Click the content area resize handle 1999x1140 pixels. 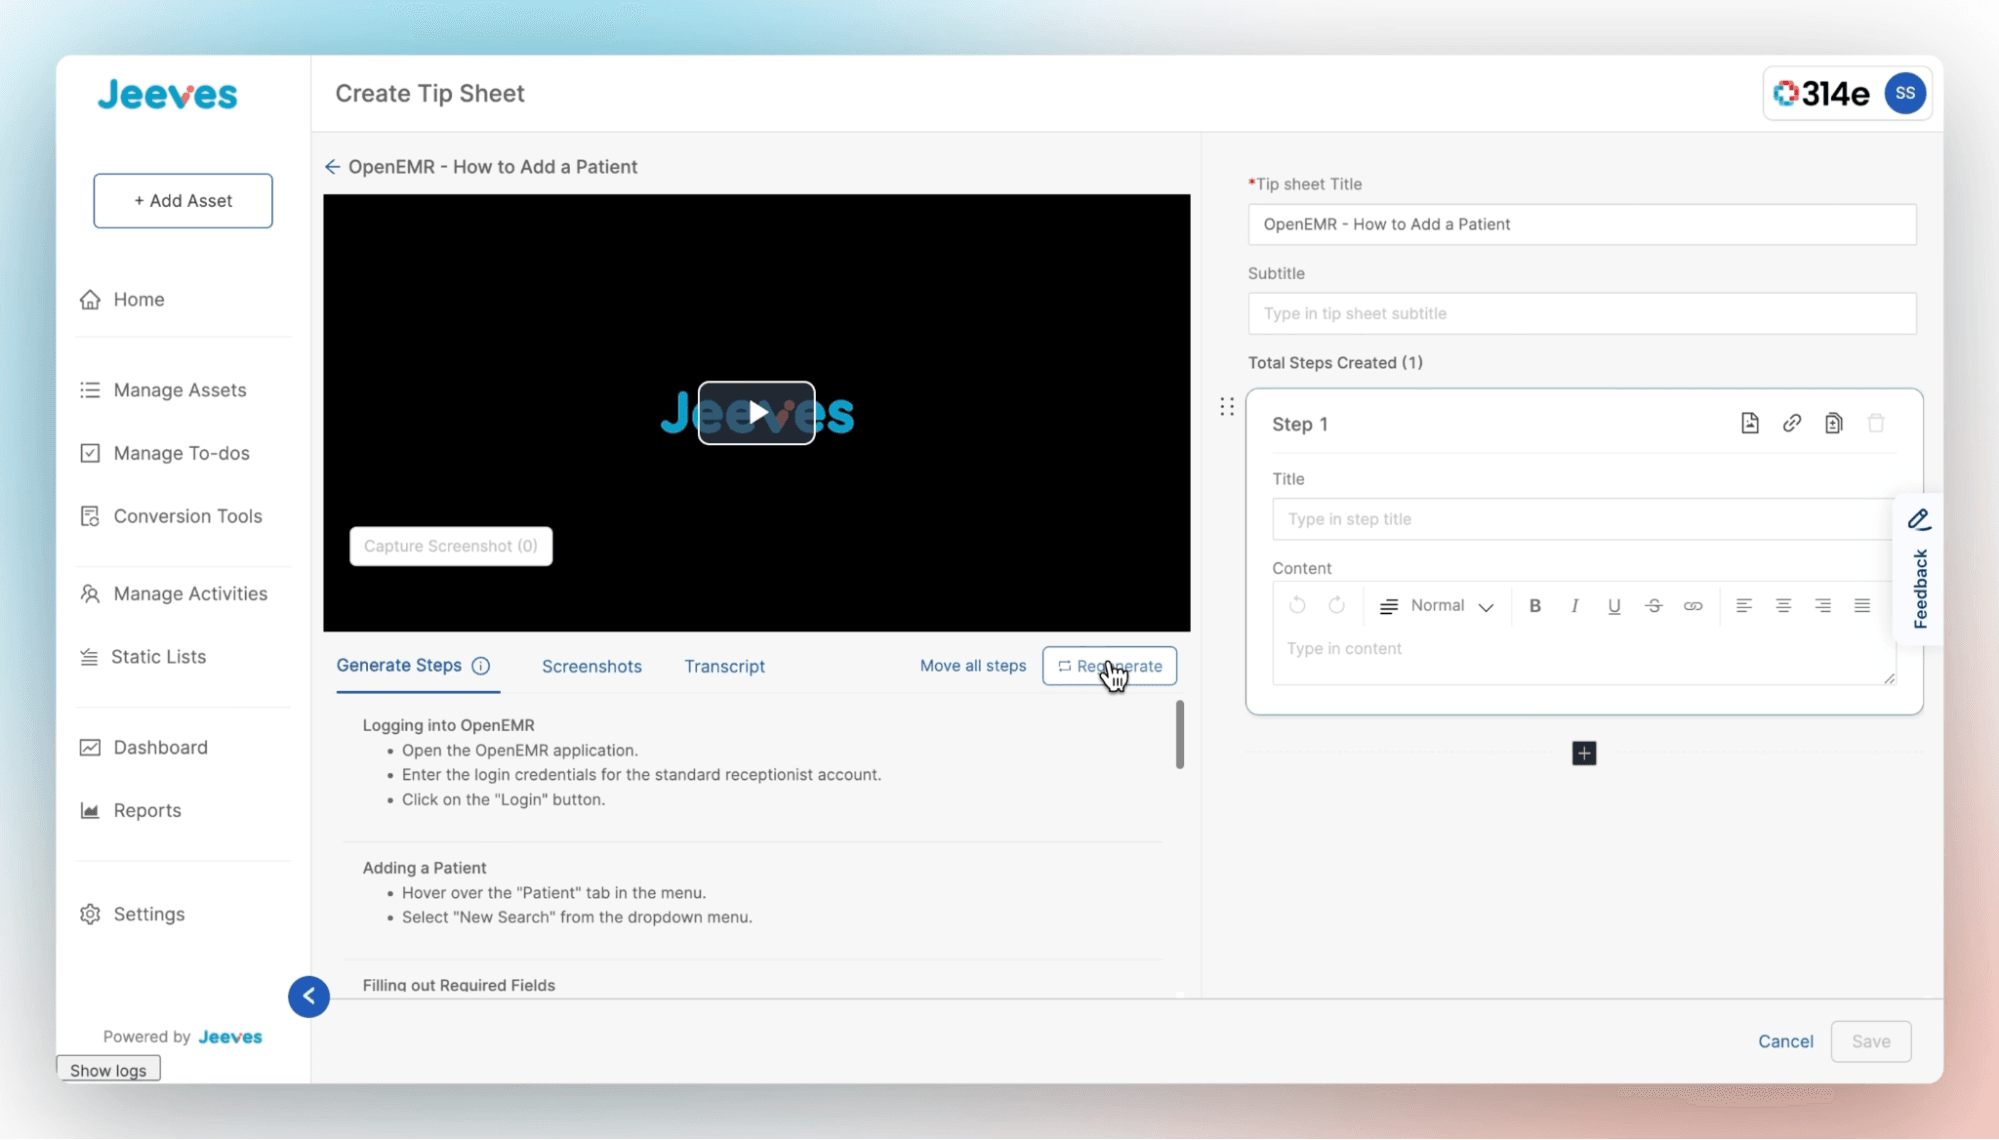(x=1889, y=678)
